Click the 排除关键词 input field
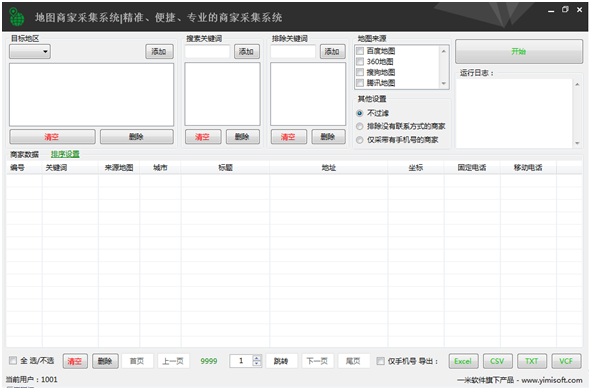Screen dimensions: 591x390 click(293, 51)
